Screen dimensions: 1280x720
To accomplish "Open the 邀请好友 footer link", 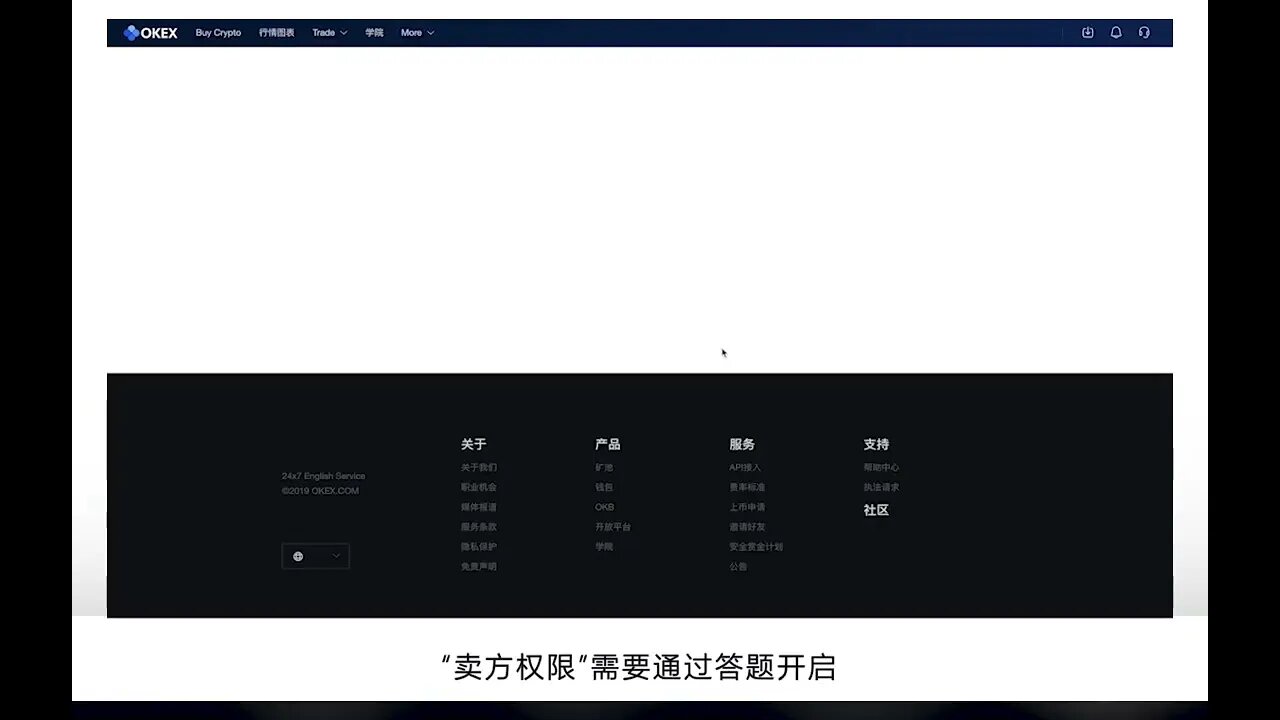I will point(747,527).
